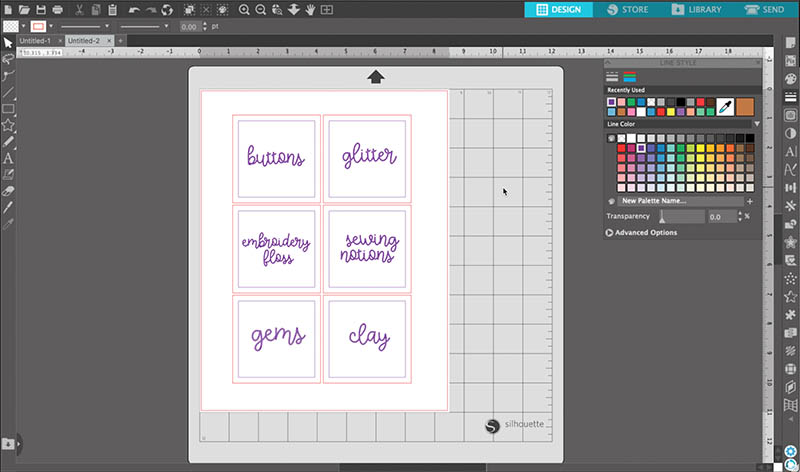The width and height of the screenshot is (800, 472).
Task: Choose the Select arrow tool
Action: click(8, 43)
